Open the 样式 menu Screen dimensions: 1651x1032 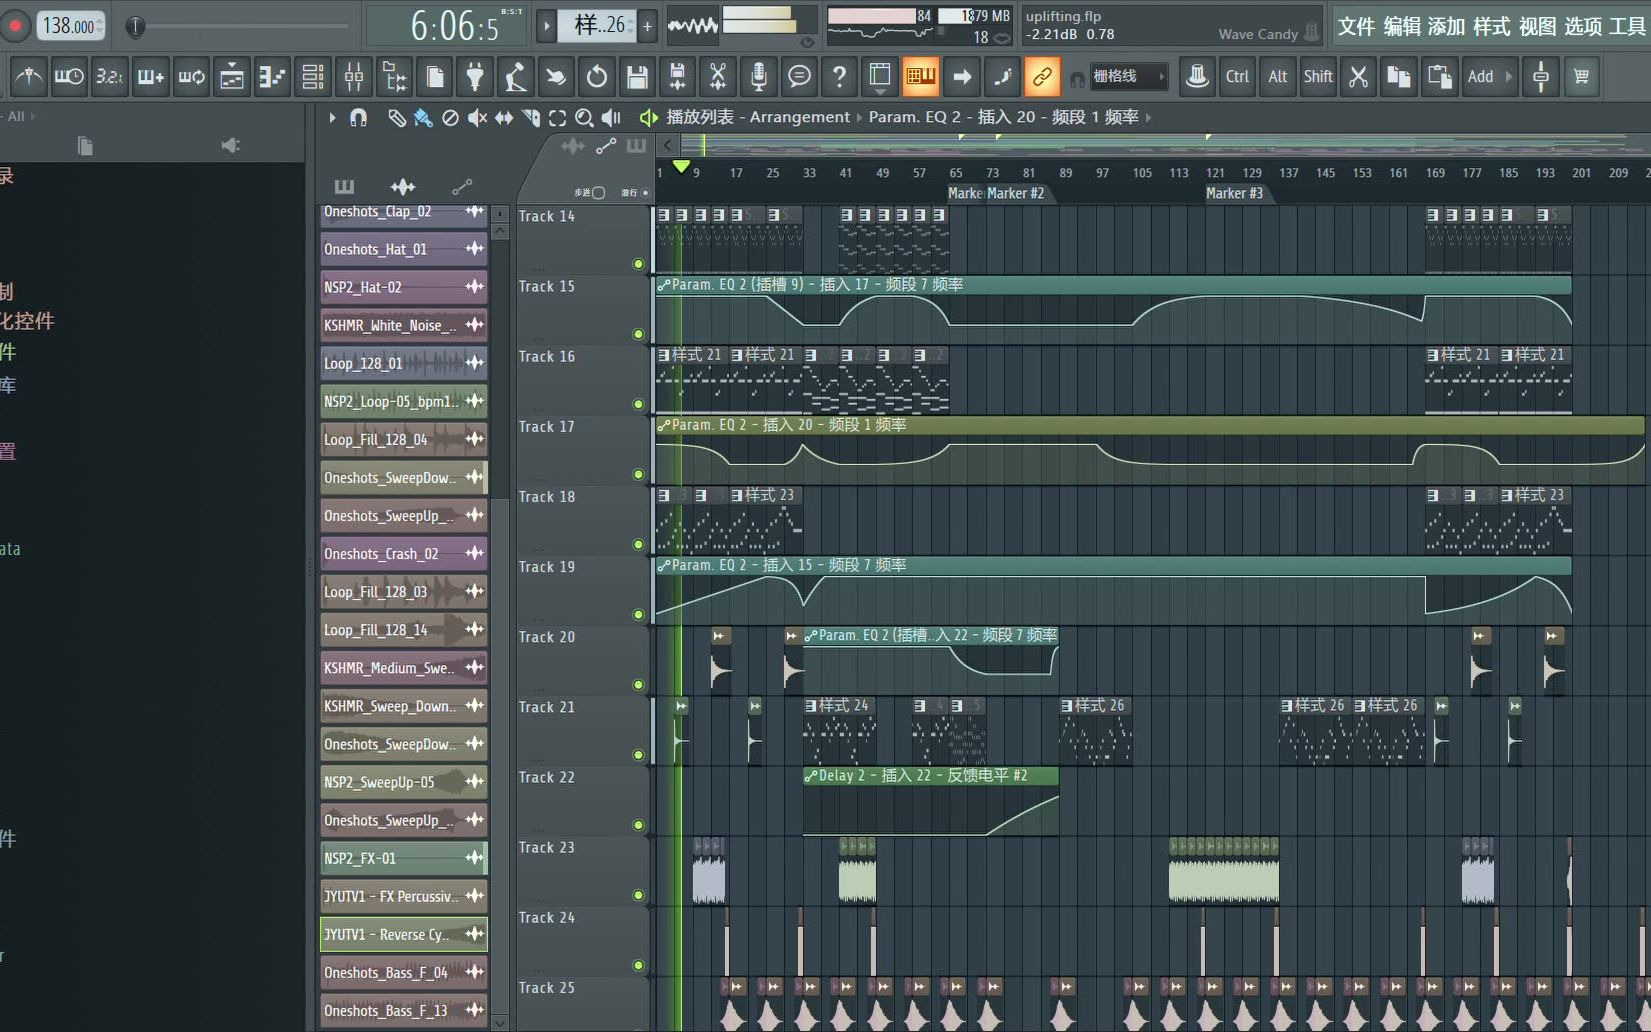(1492, 27)
